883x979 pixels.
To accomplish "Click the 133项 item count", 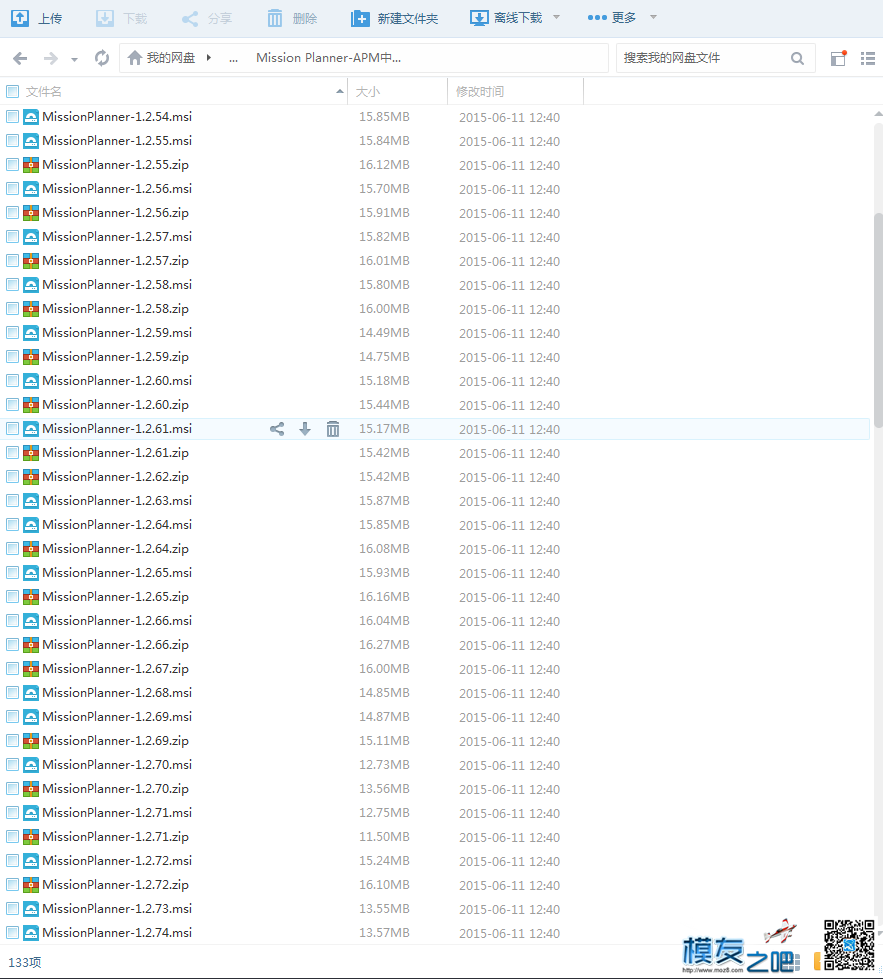I will pyautogui.click(x=24, y=962).
